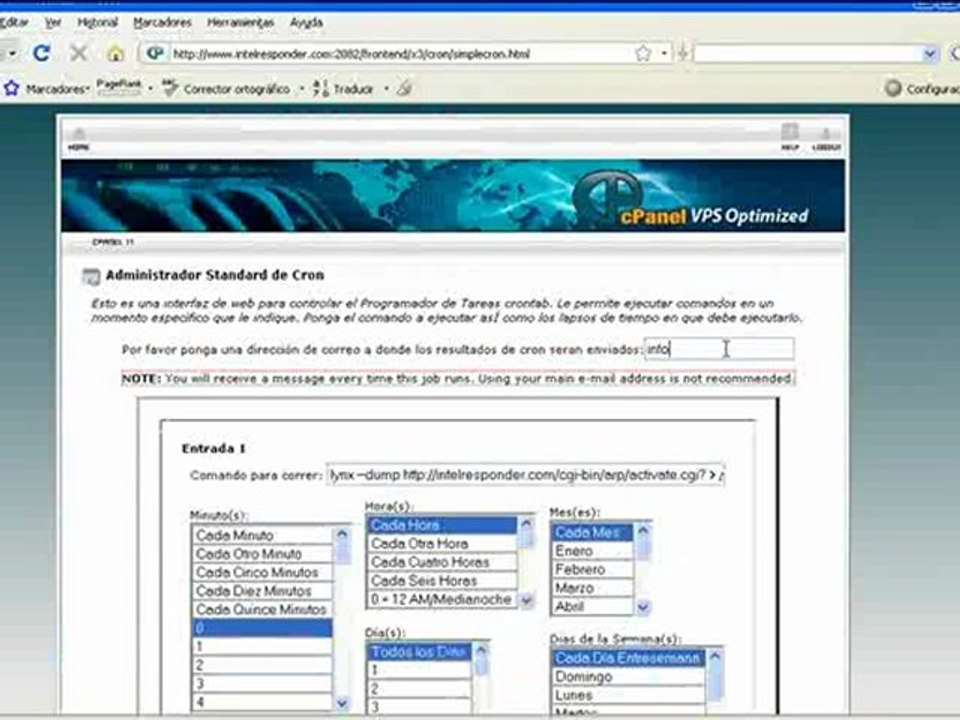Open the Editar menu

click(14, 23)
